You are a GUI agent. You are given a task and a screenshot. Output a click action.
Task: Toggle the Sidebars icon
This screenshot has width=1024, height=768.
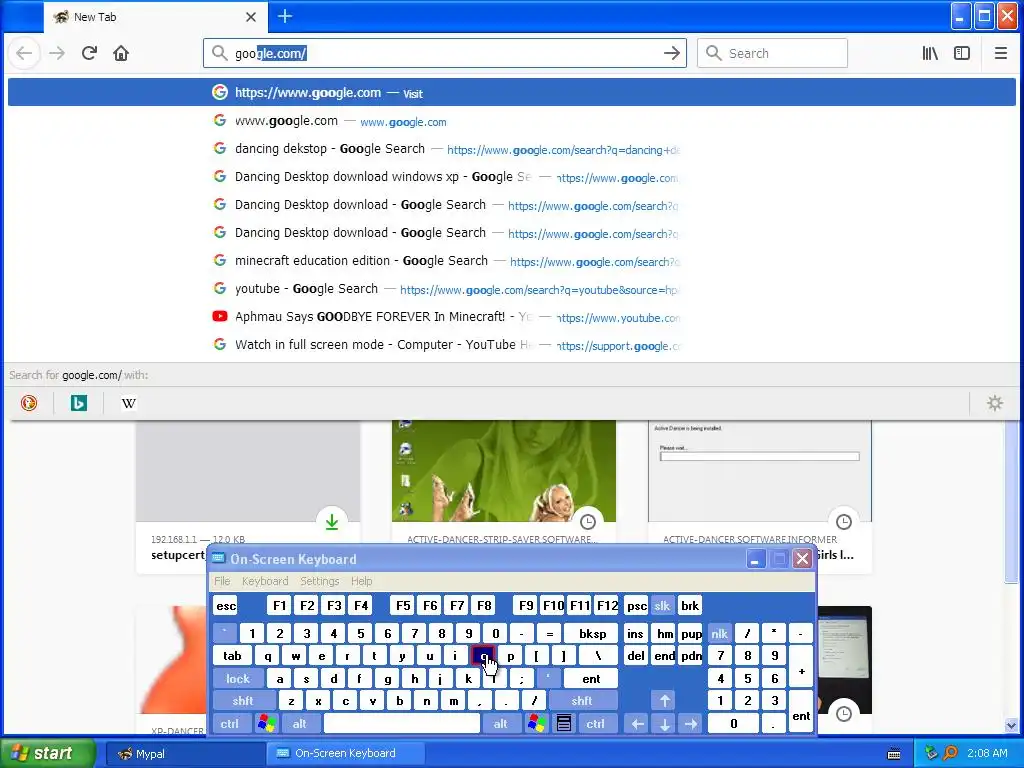(x=962, y=53)
